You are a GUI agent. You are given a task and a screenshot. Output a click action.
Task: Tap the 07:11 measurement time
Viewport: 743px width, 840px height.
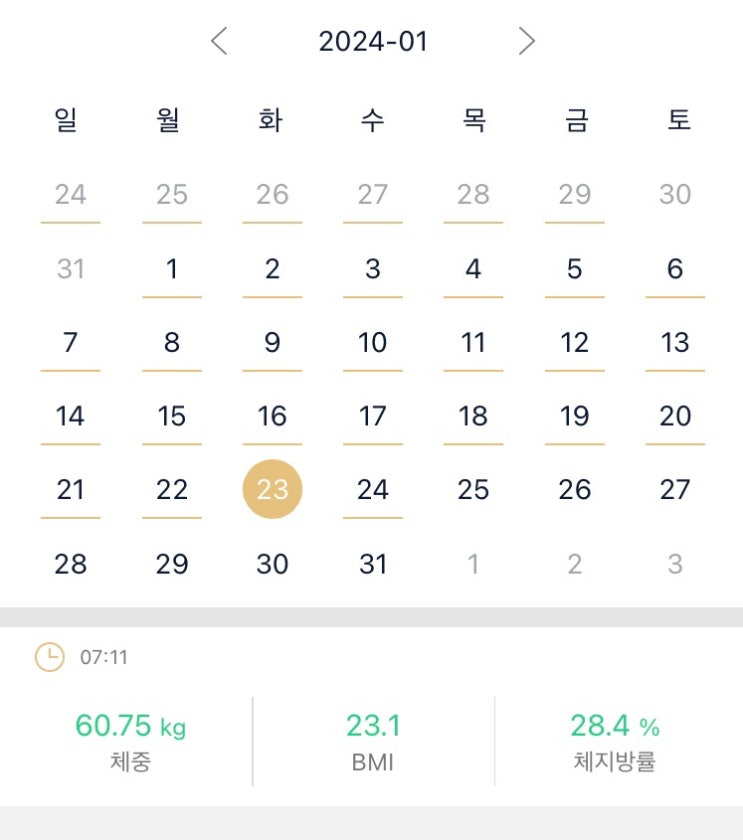click(x=104, y=658)
